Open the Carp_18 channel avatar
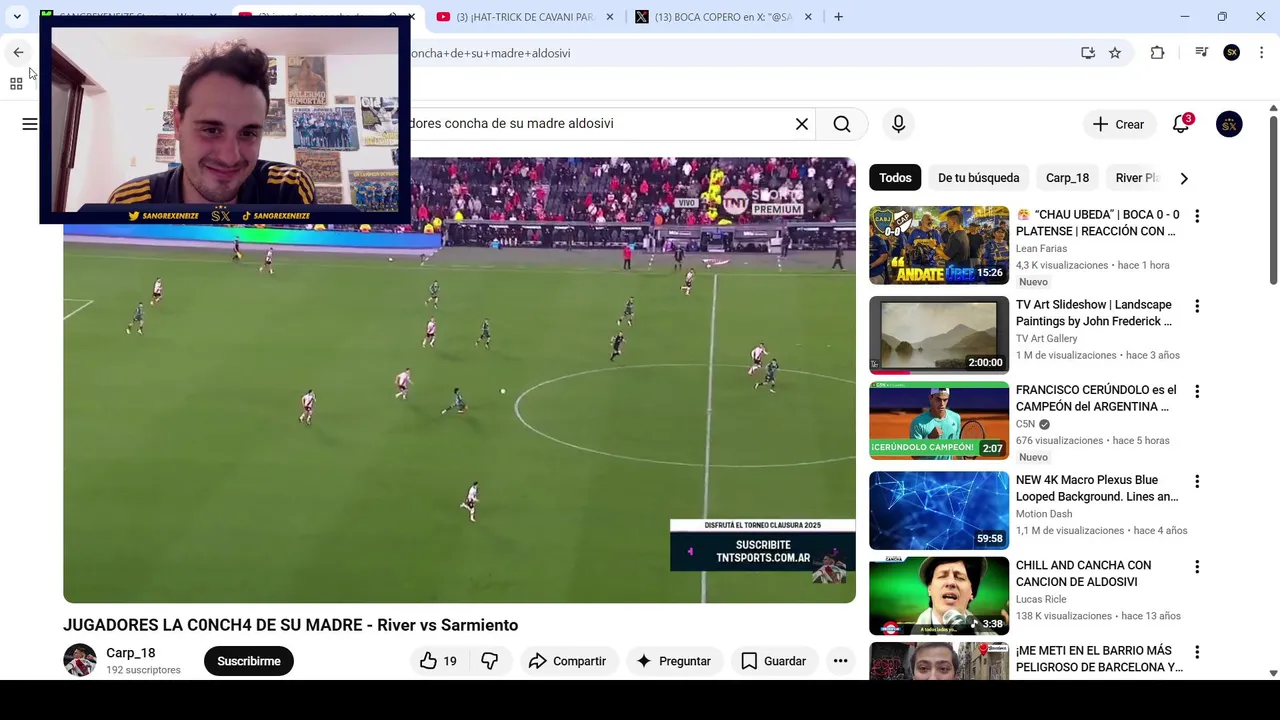This screenshot has width=1280, height=720. (80, 661)
